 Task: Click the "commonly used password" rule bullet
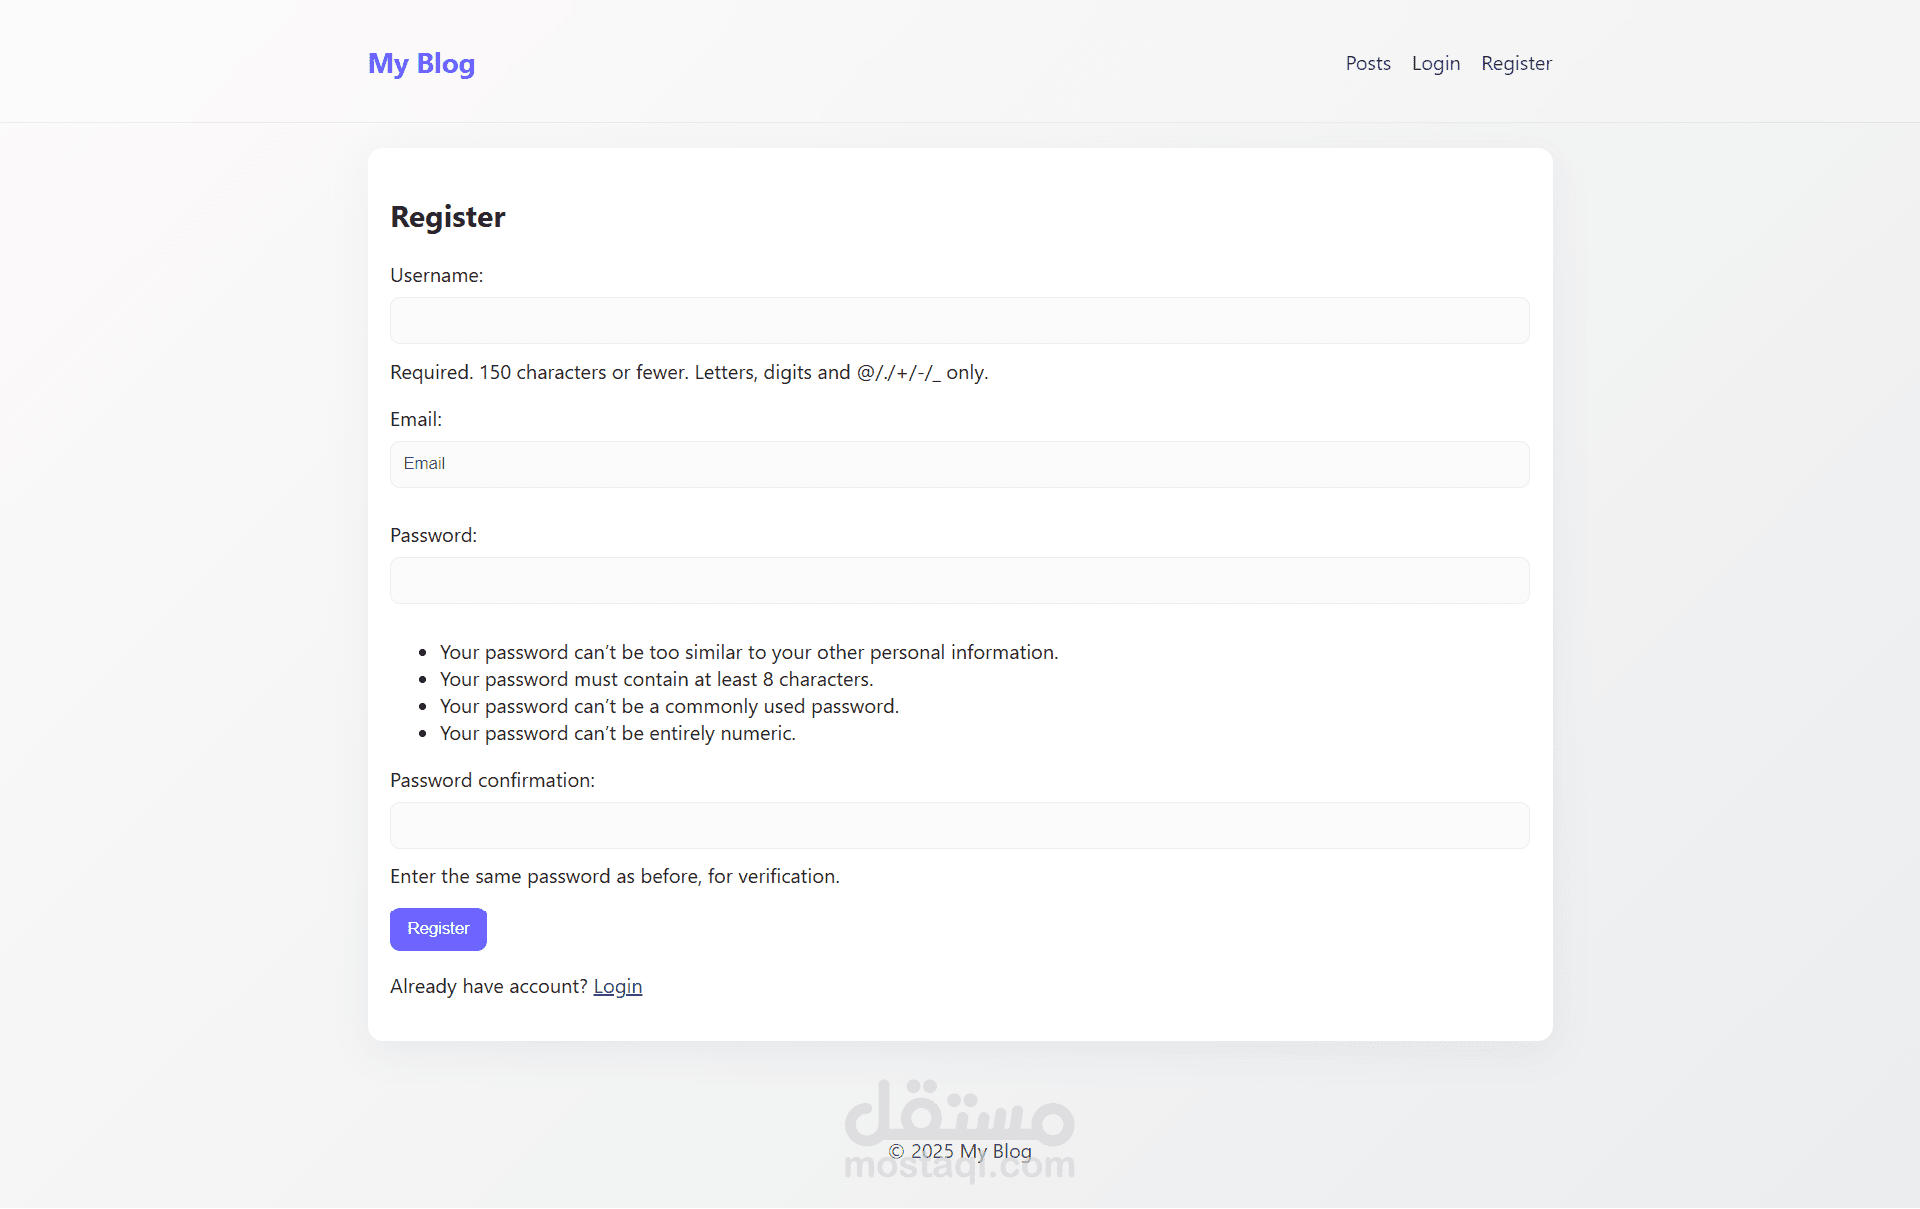(x=669, y=706)
